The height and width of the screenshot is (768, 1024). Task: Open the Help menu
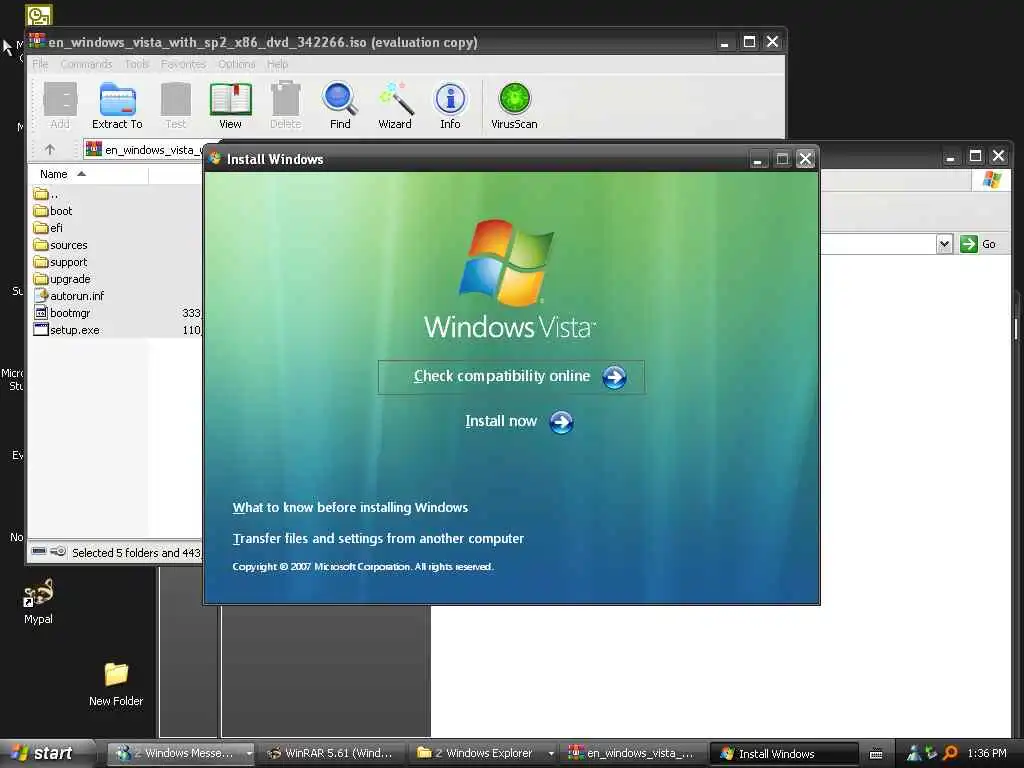(278, 64)
